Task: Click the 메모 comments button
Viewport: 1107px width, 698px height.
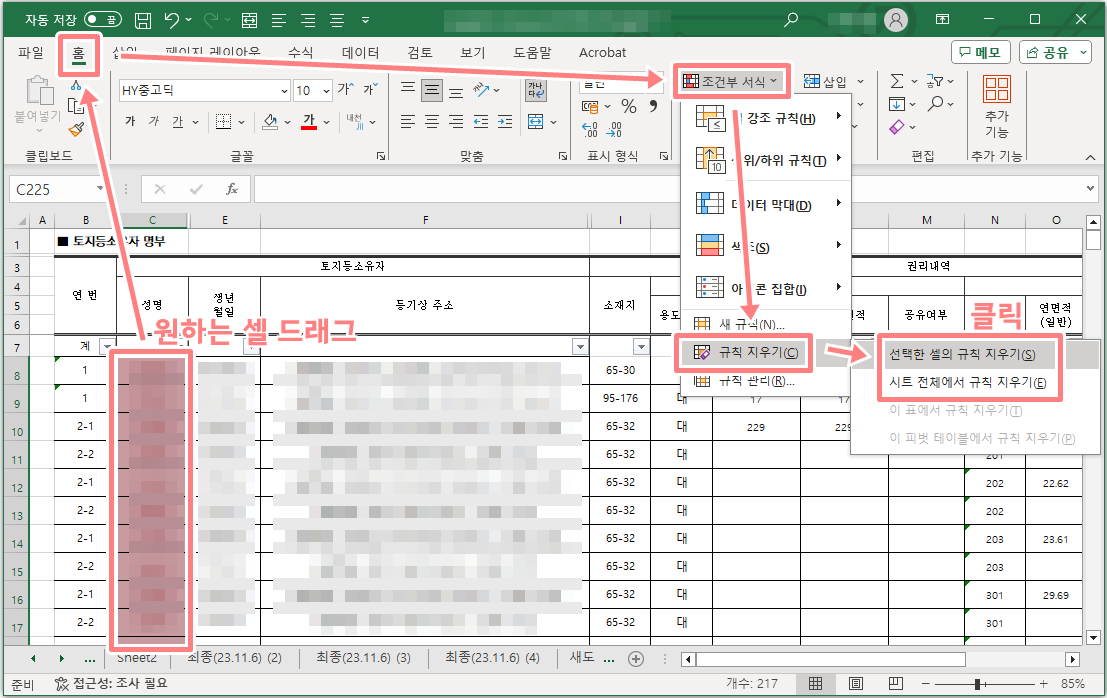Action: click(980, 52)
